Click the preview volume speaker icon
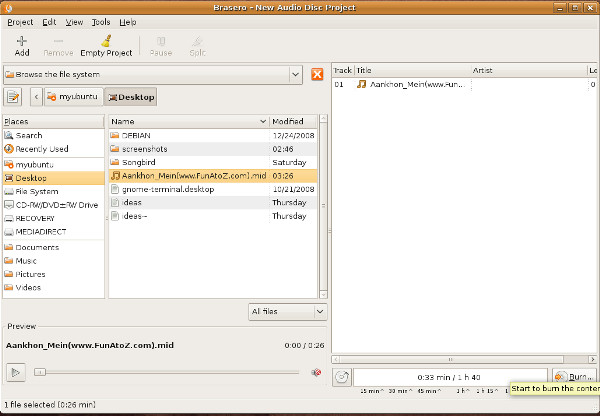 [316, 372]
